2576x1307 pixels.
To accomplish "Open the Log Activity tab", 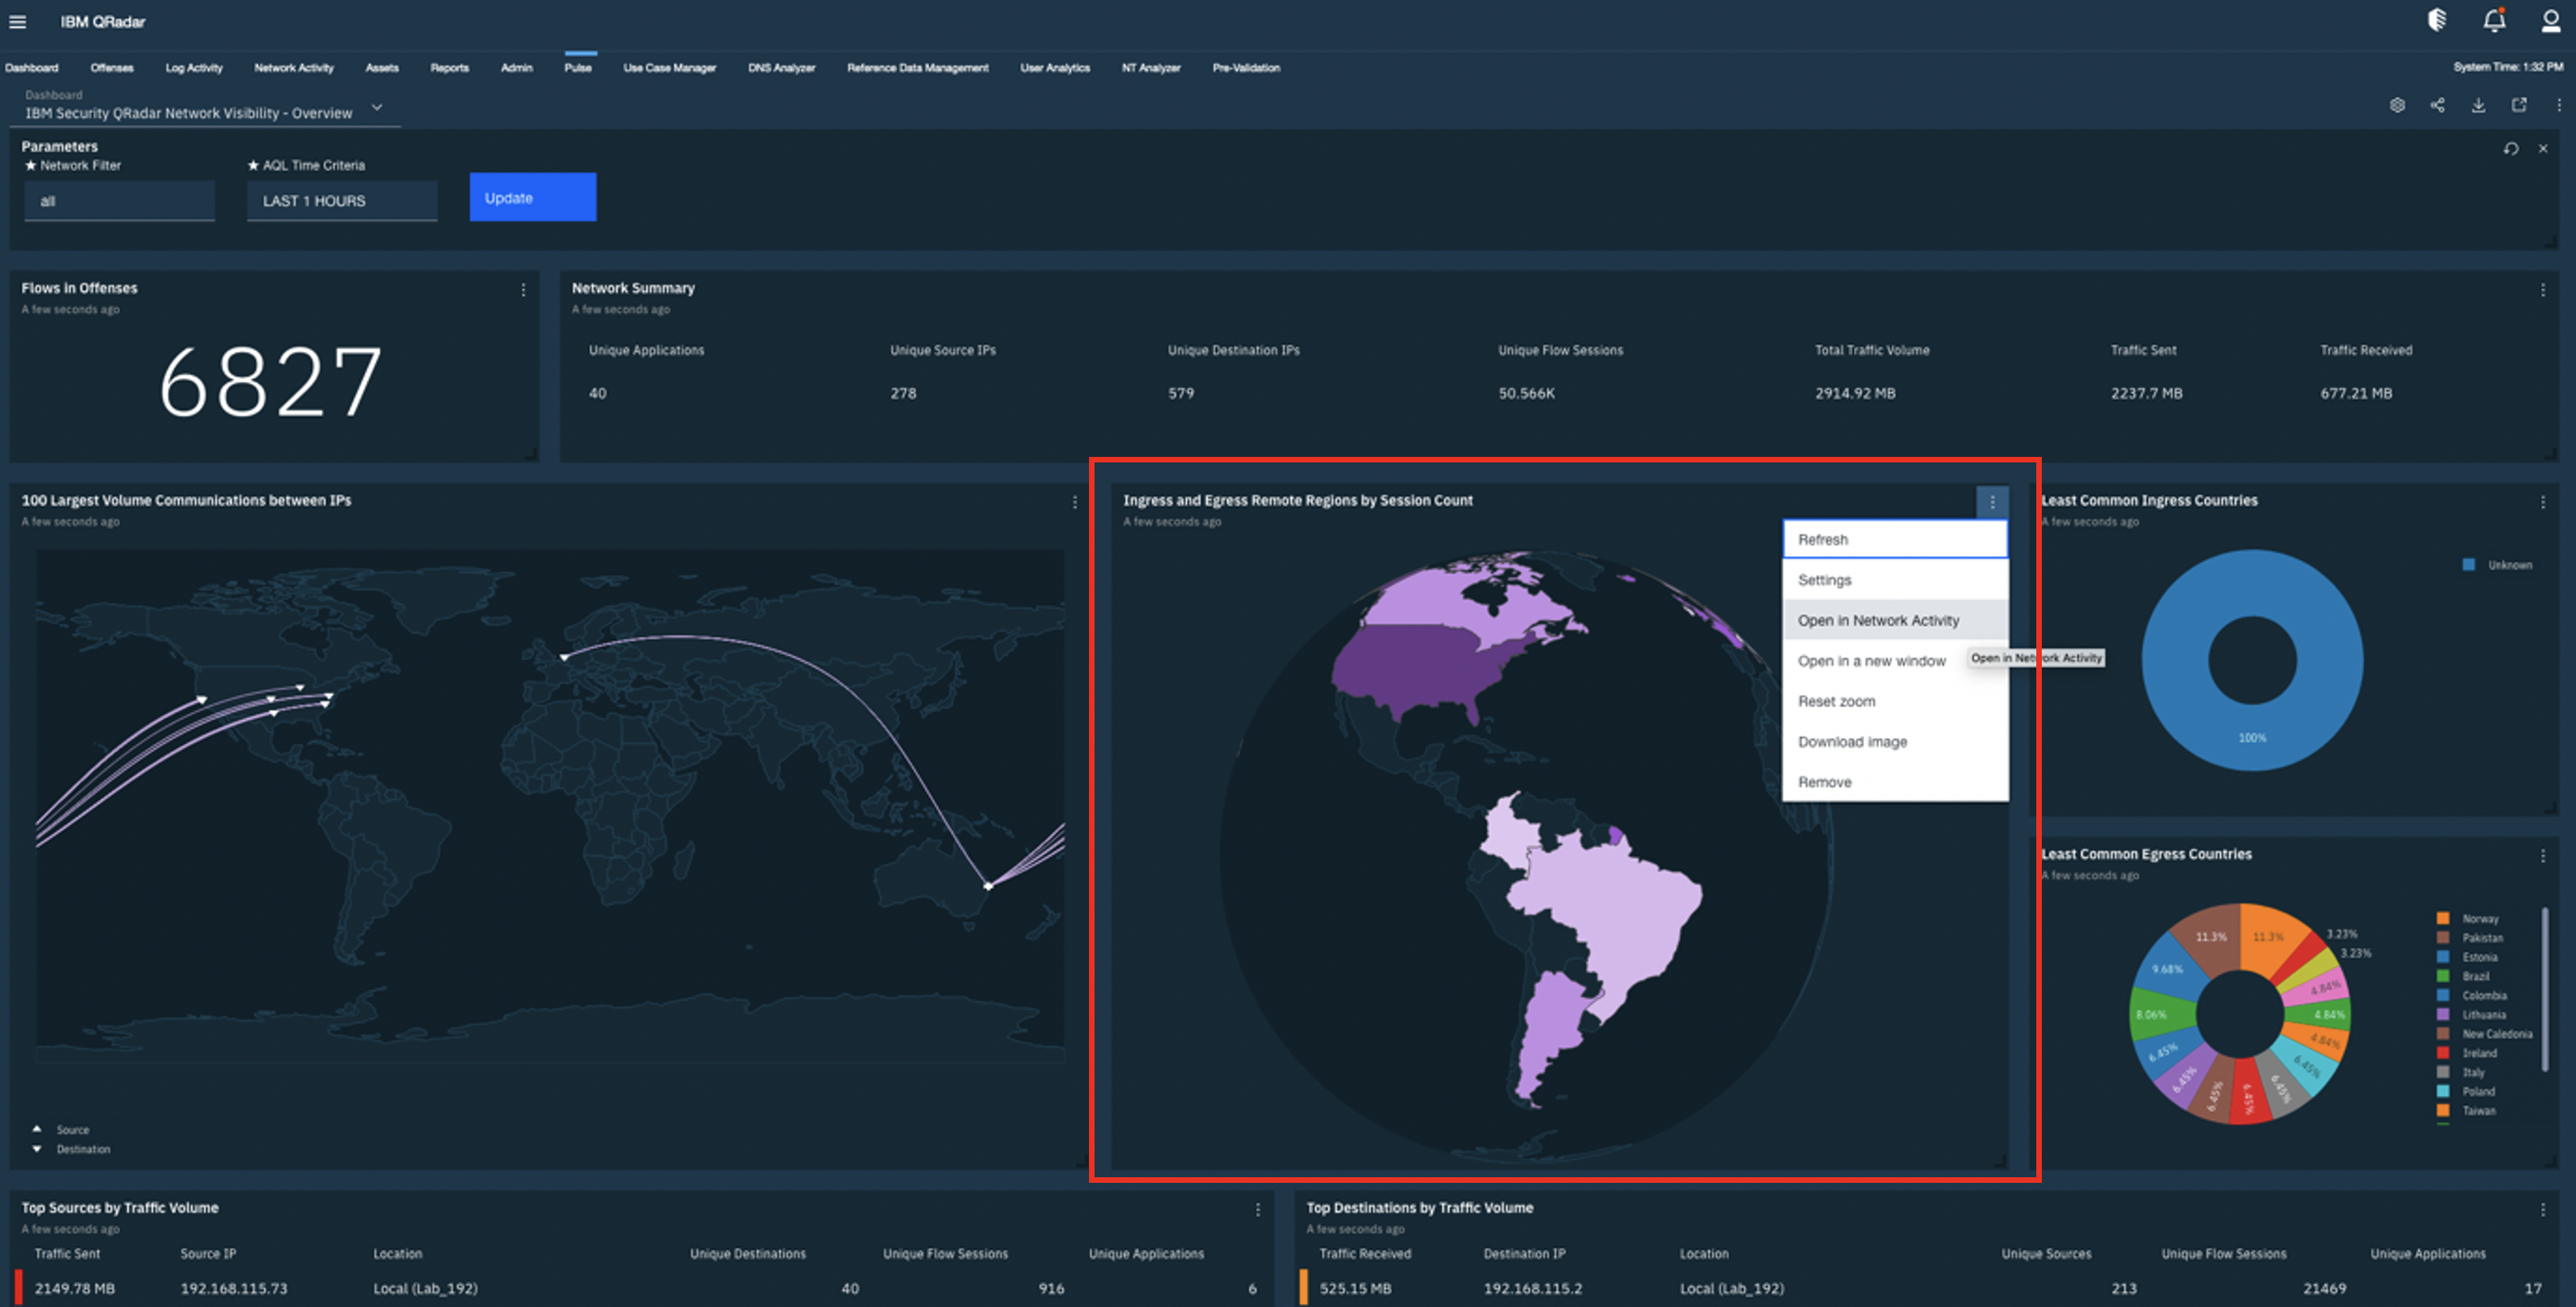I will click(x=194, y=68).
